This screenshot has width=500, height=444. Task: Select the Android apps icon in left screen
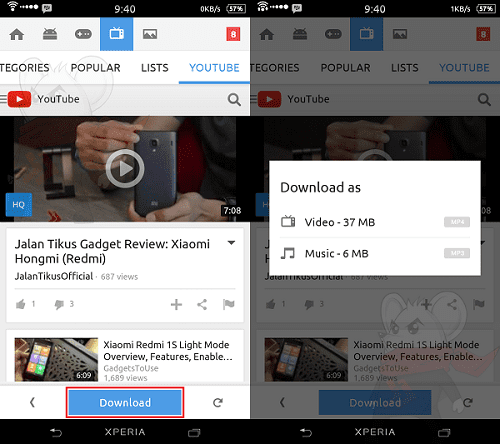tap(50, 34)
